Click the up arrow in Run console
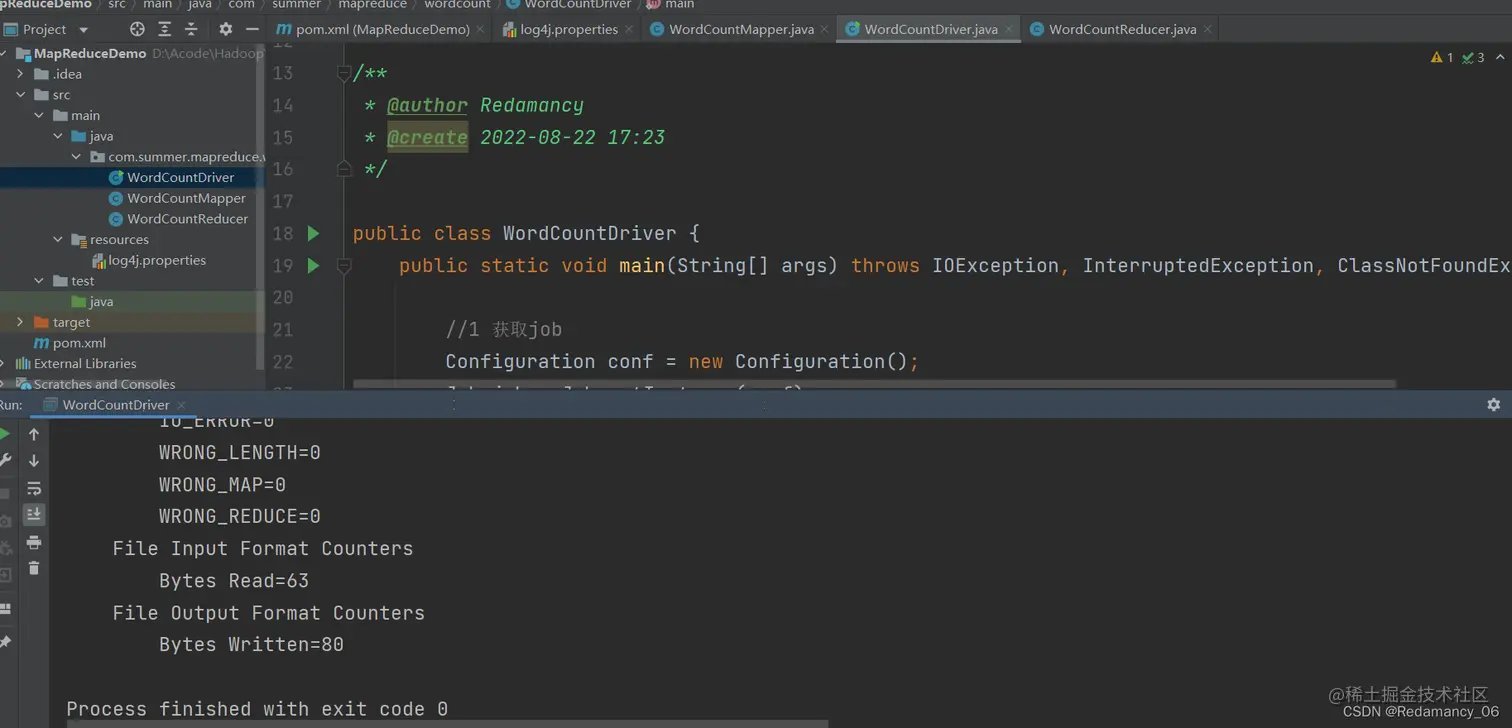 point(34,434)
